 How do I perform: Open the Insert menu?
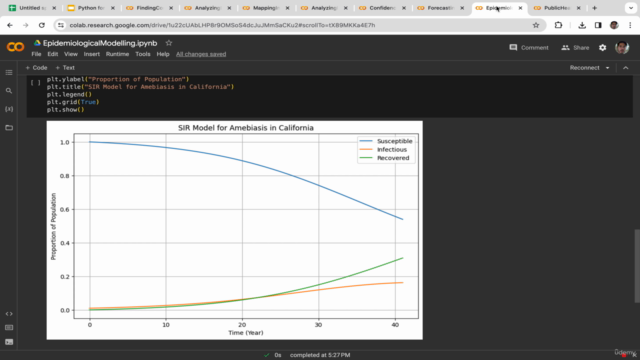[91, 54]
